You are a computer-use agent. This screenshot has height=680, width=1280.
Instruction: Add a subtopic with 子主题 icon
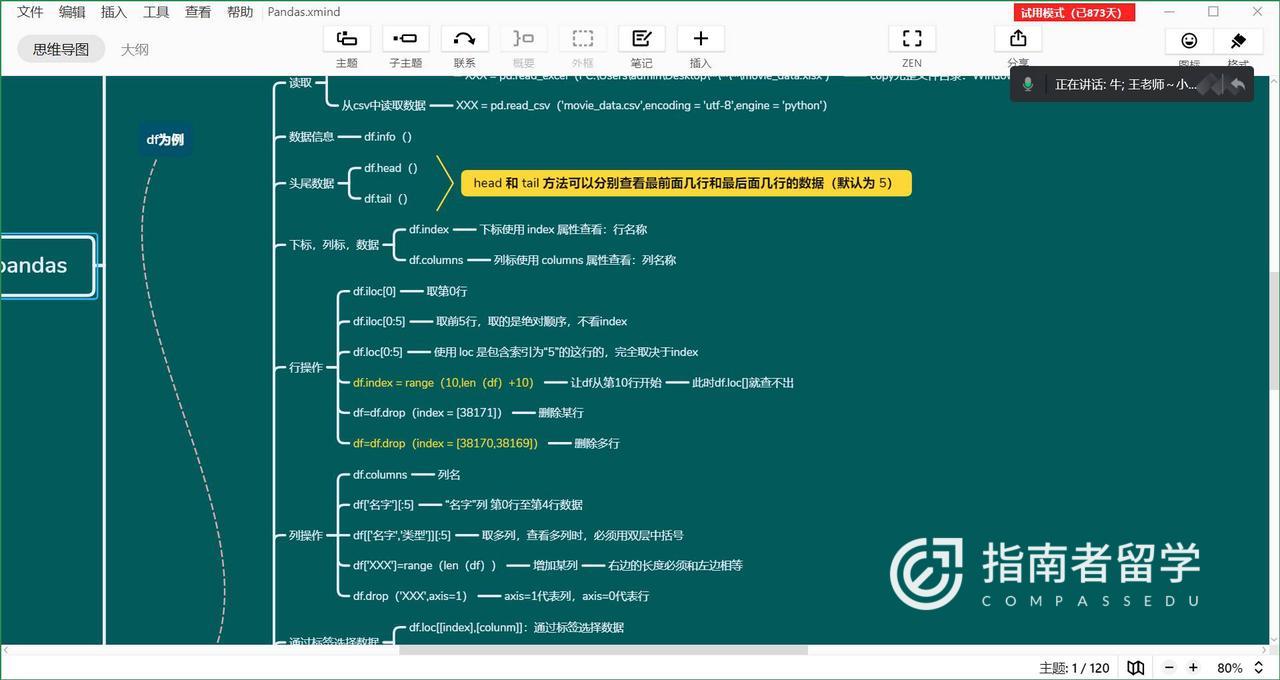coord(405,39)
